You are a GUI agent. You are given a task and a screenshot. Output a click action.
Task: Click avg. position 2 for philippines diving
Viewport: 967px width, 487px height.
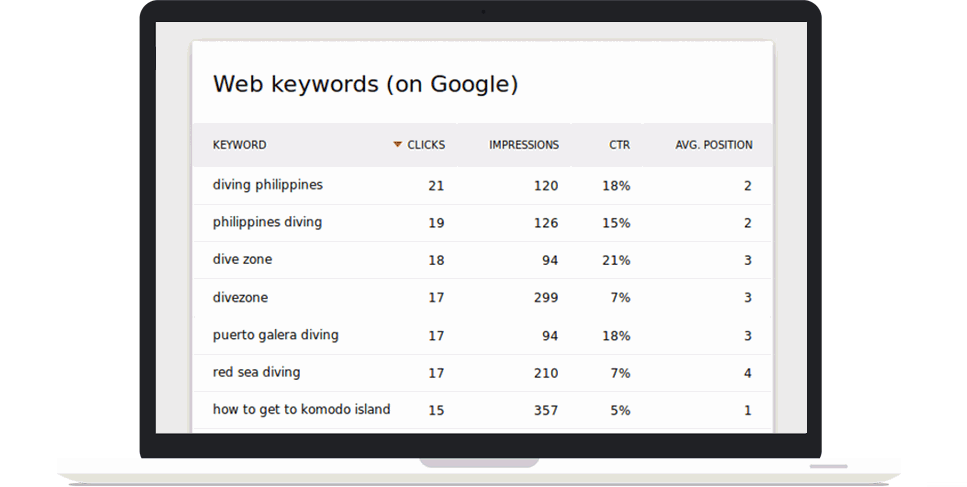[747, 223]
